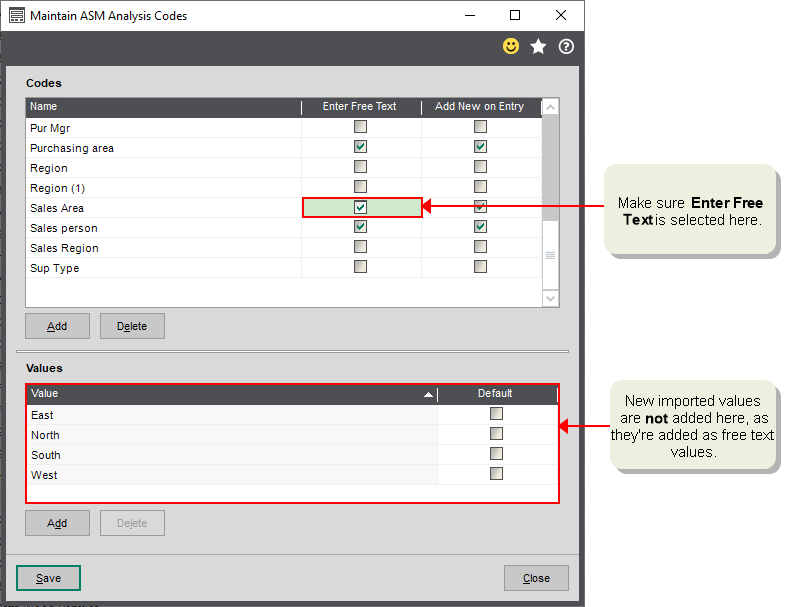Set East as the default value
The height and width of the screenshot is (607, 793).
point(496,414)
